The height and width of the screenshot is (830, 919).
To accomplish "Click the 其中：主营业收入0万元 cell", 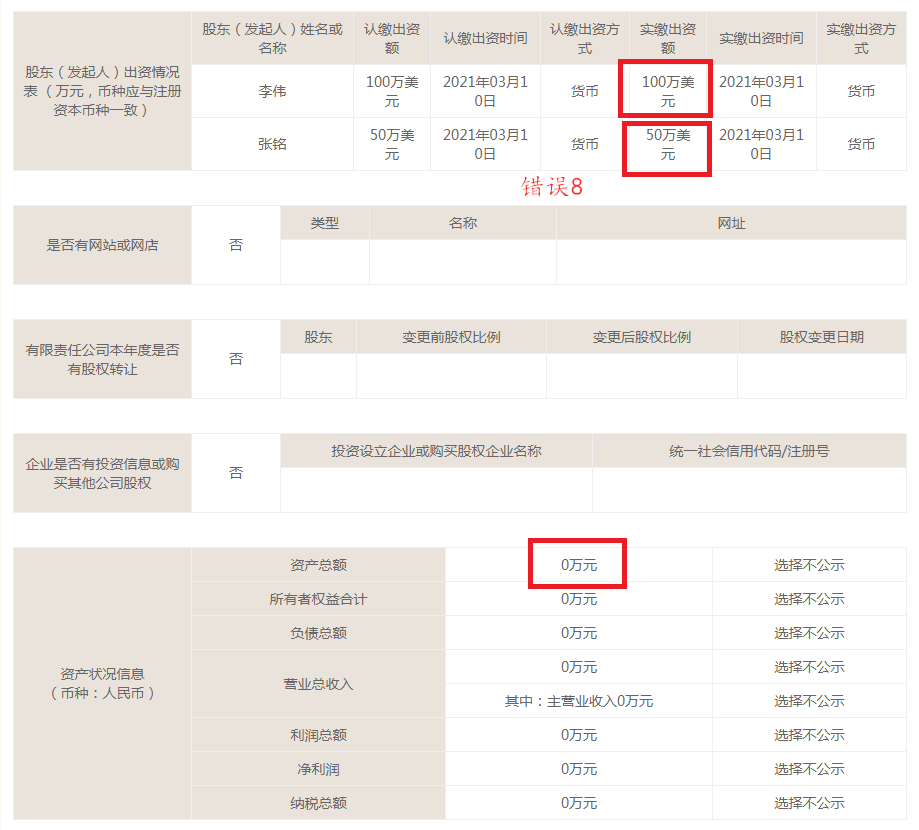I will click(578, 701).
